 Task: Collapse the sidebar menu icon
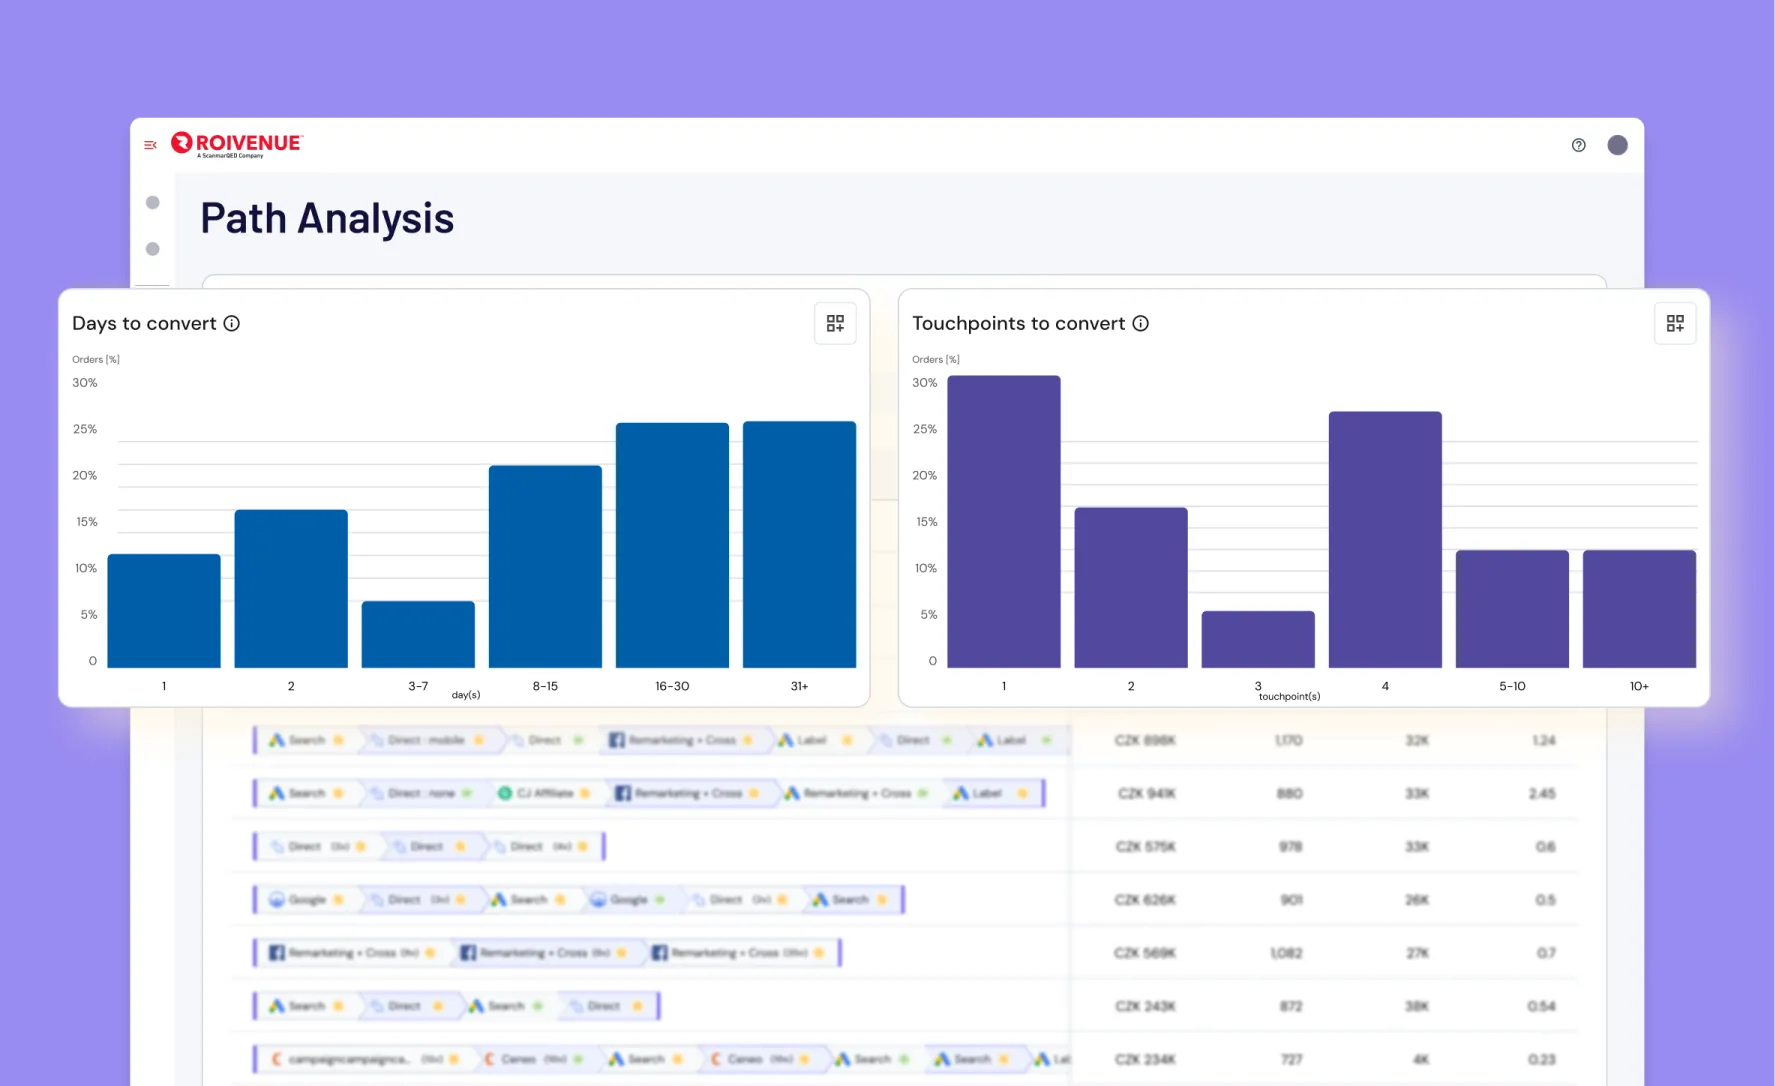point(150,145)
